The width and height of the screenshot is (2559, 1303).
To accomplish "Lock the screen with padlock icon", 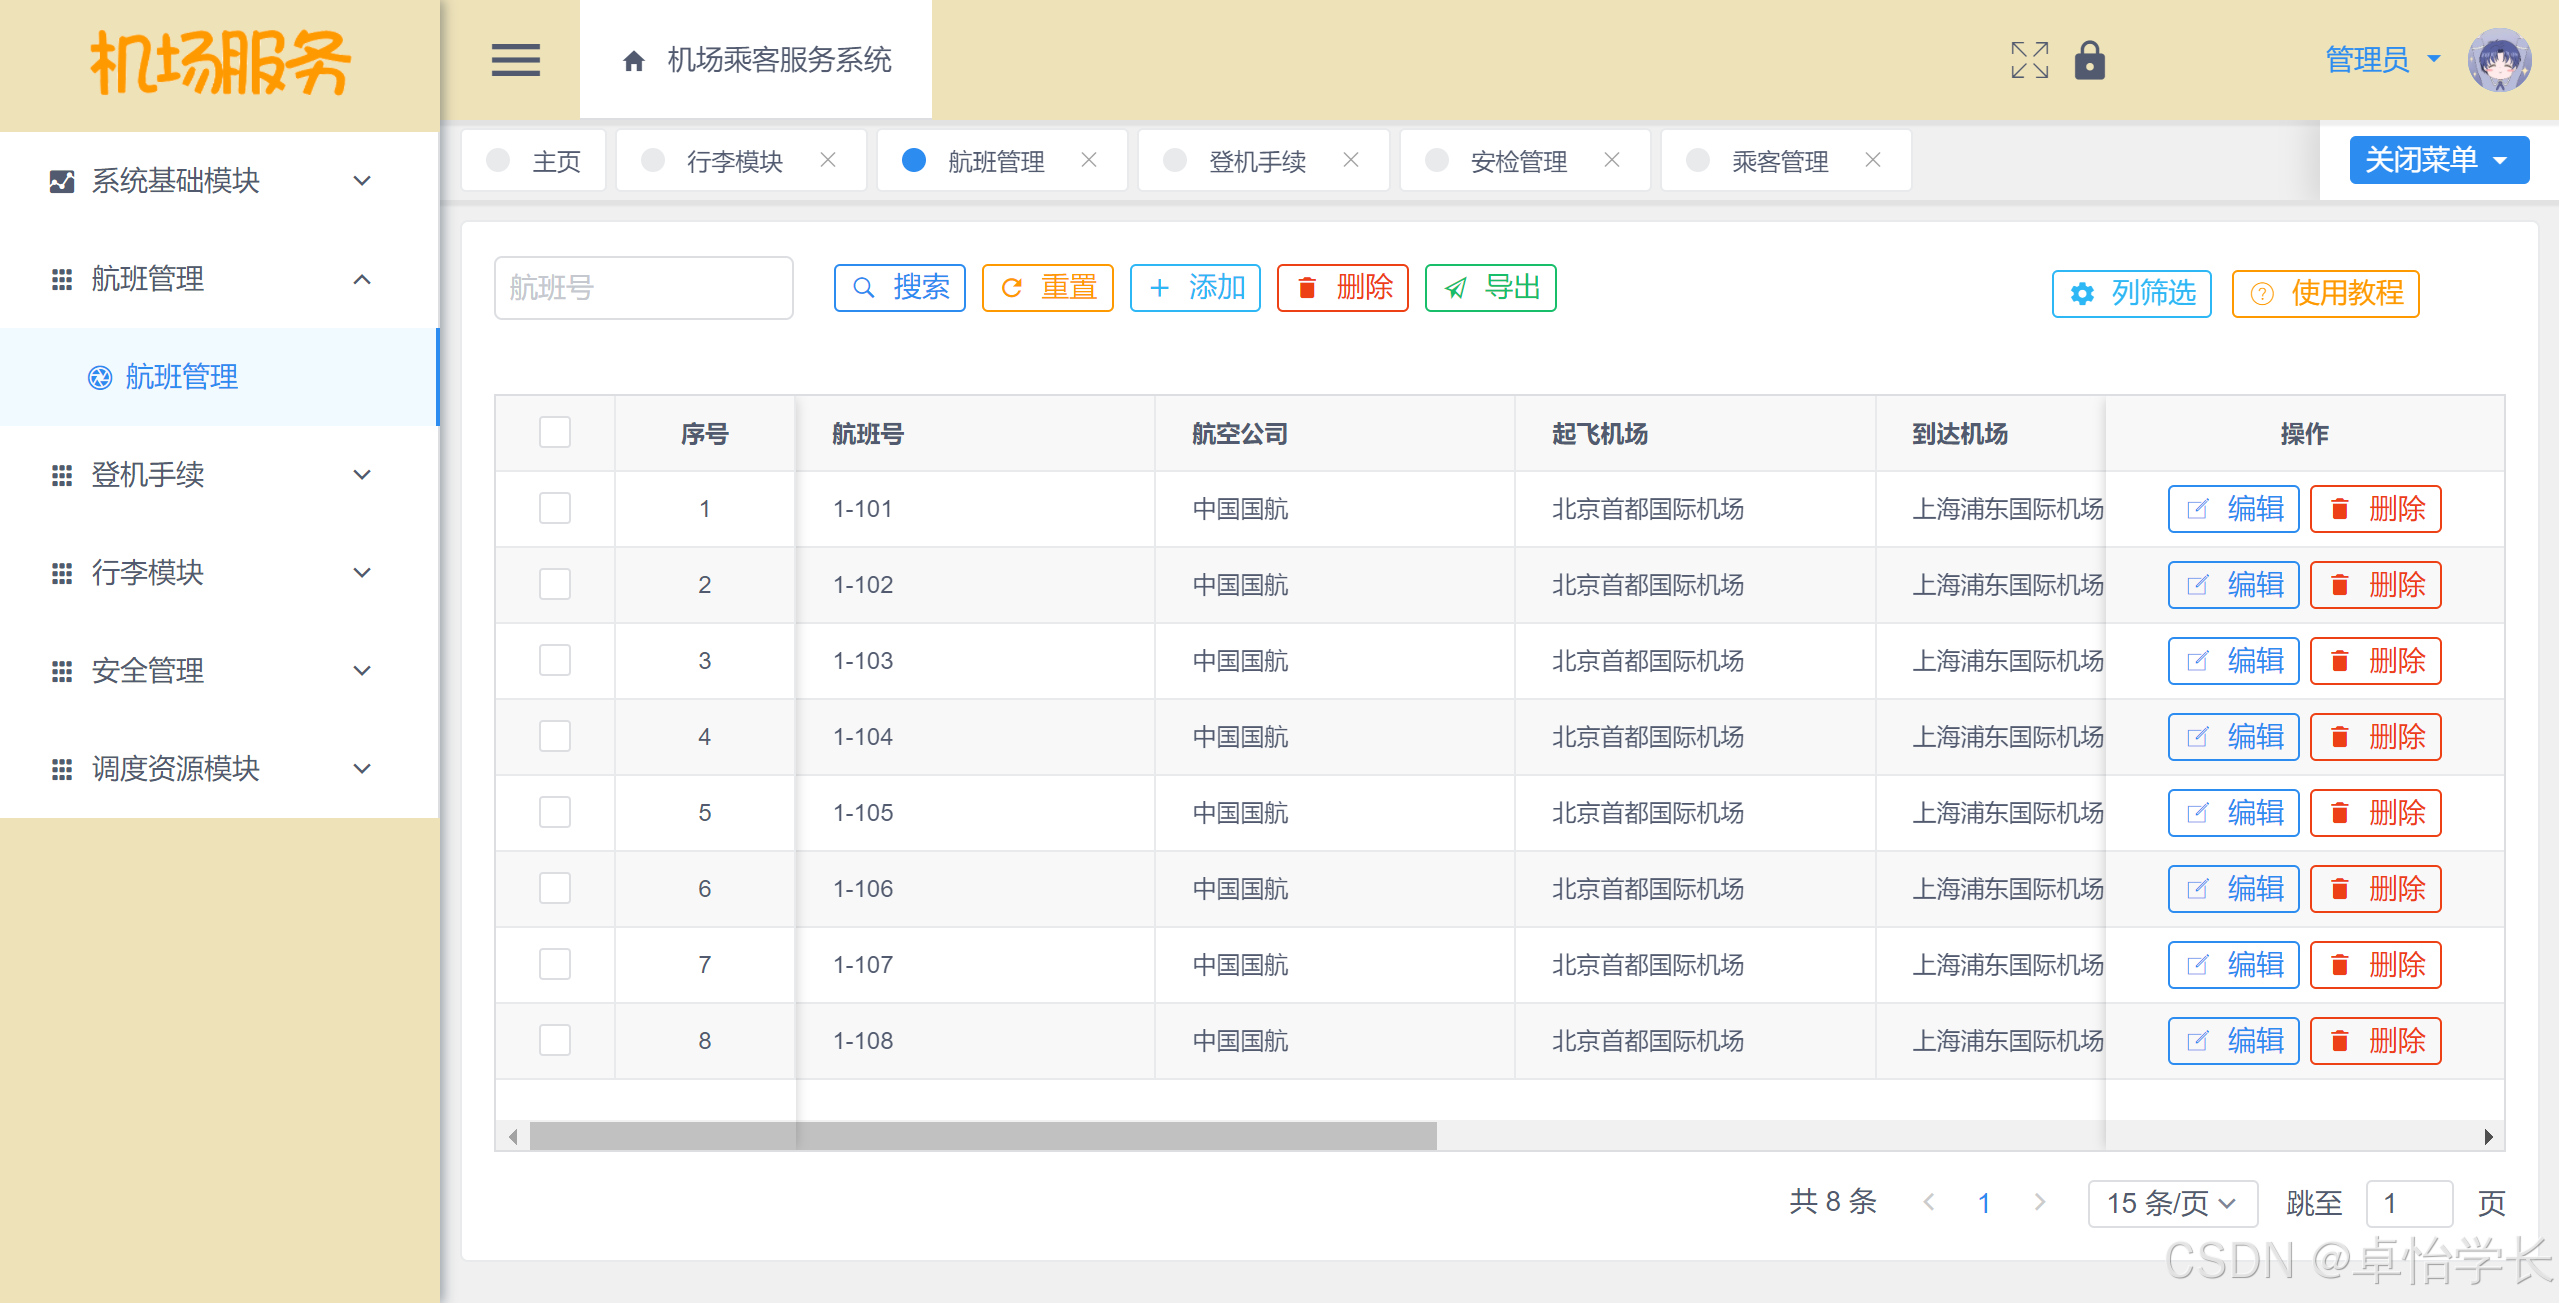I will tap(2089, 60).
